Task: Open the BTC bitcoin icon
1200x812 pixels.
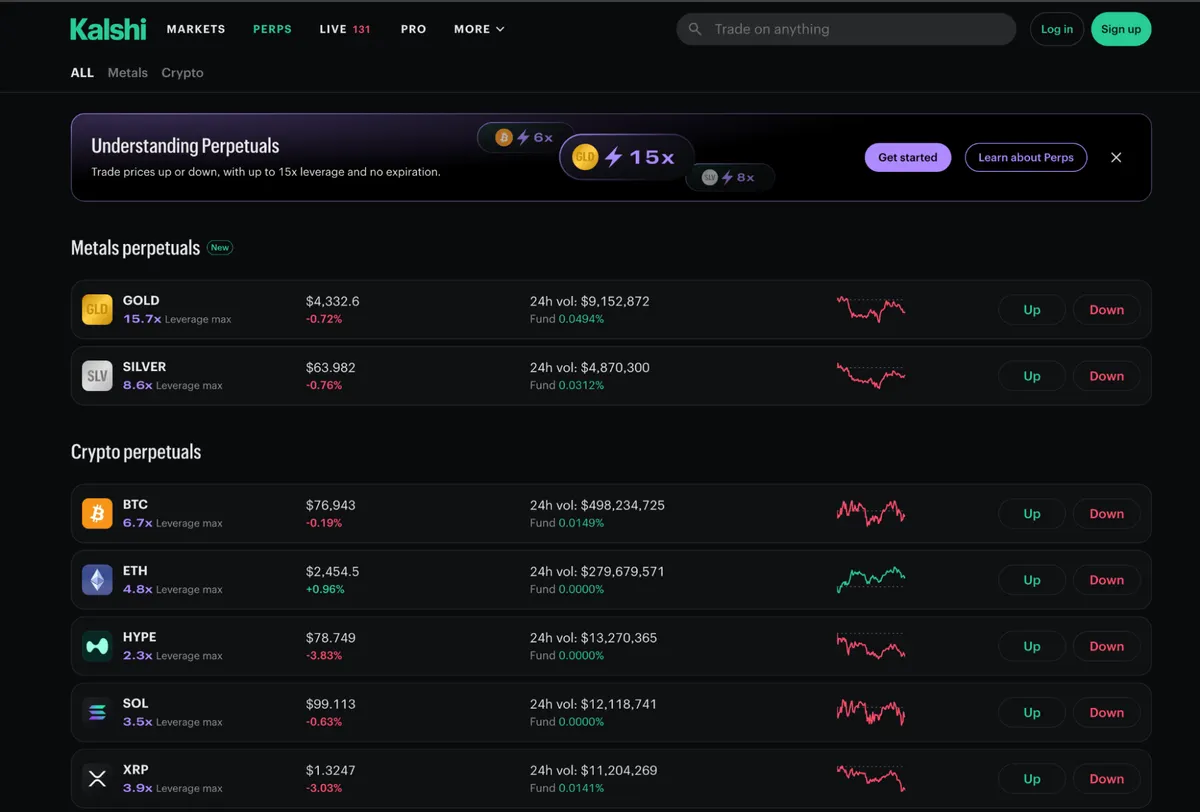Action: 97,514
